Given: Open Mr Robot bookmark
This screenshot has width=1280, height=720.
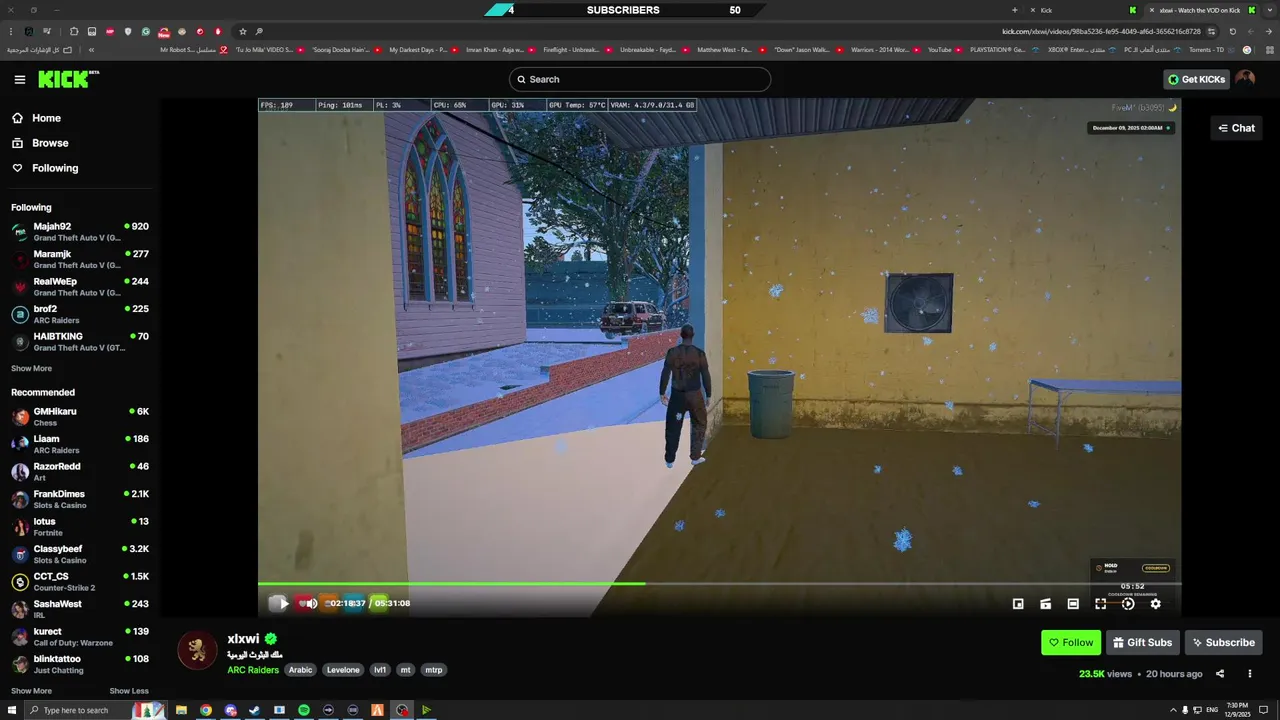Looking at the screenshot, I should pos(194,49).
